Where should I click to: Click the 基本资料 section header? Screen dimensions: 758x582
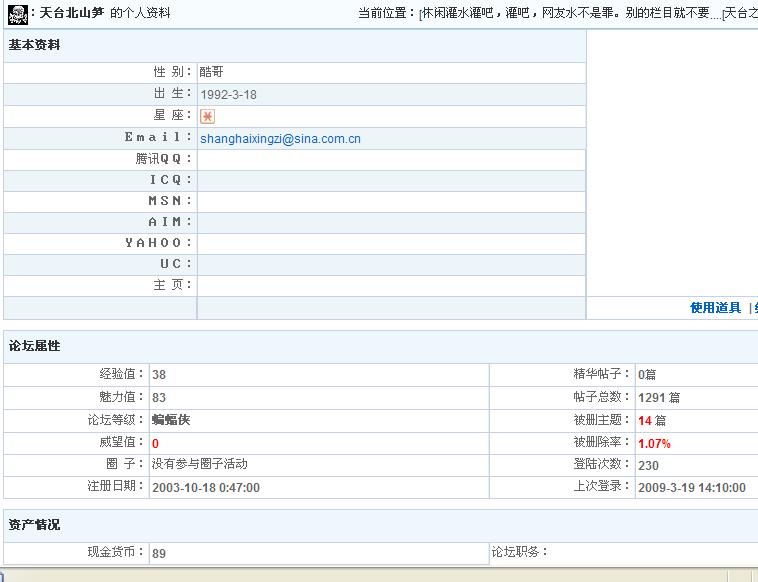(34, 44)
